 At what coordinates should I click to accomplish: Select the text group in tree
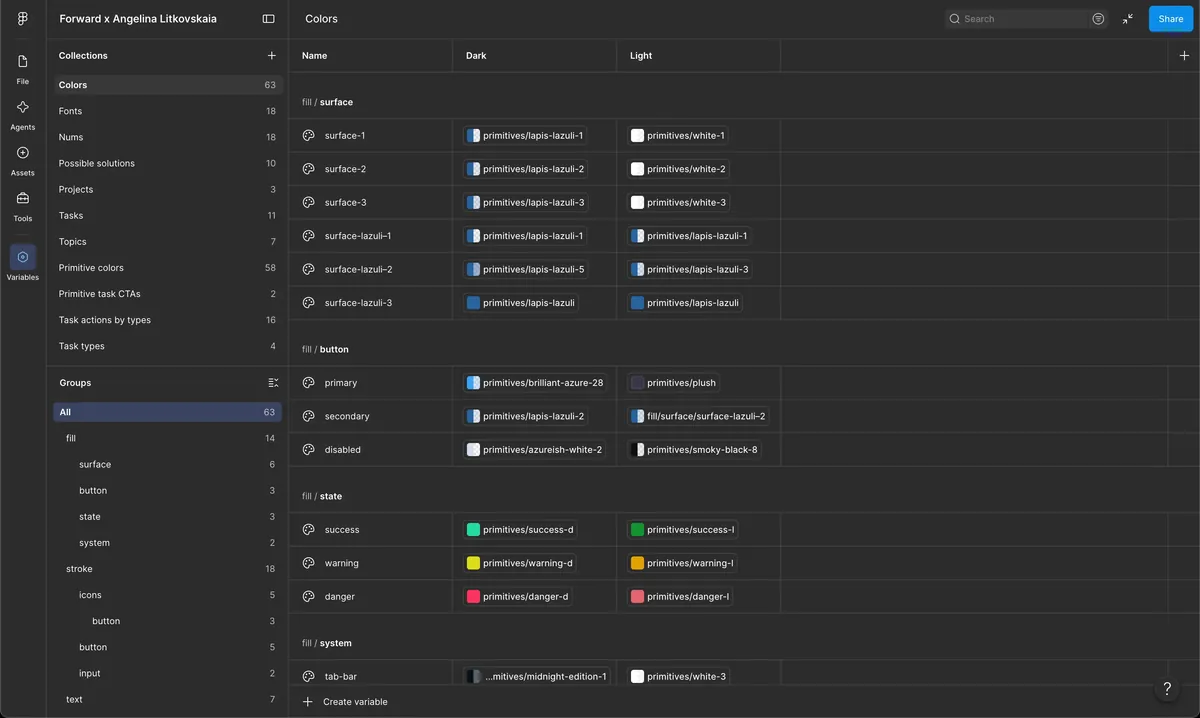coord(168,700)
